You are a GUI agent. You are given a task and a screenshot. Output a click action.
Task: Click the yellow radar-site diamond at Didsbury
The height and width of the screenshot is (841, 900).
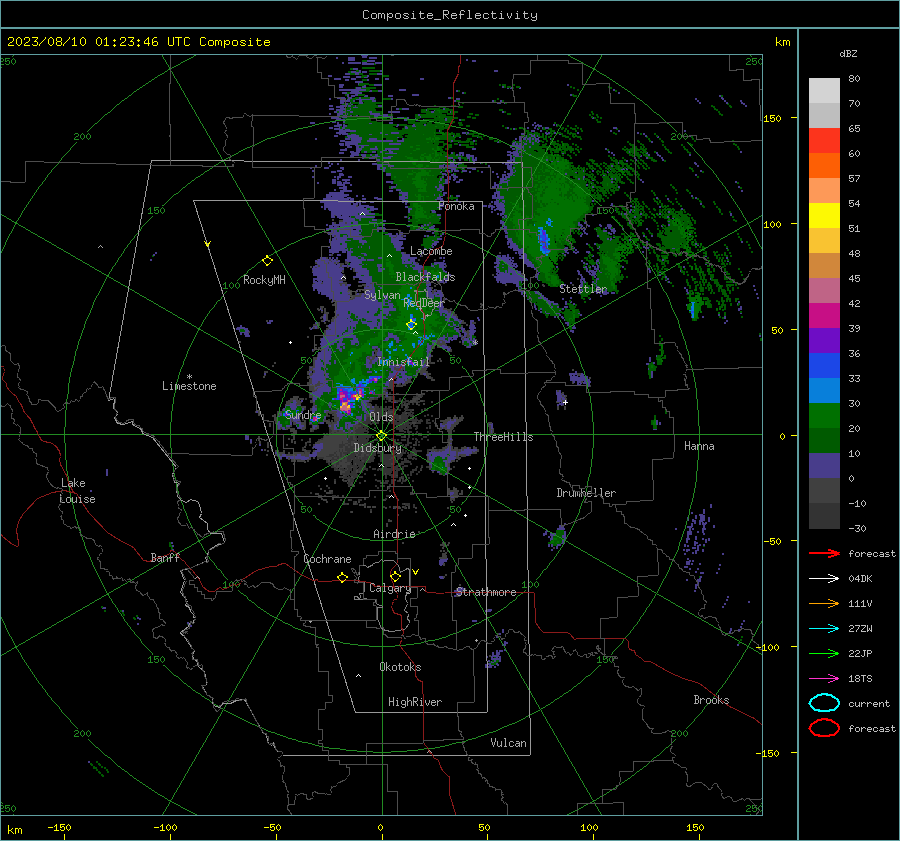click(381, 435)
